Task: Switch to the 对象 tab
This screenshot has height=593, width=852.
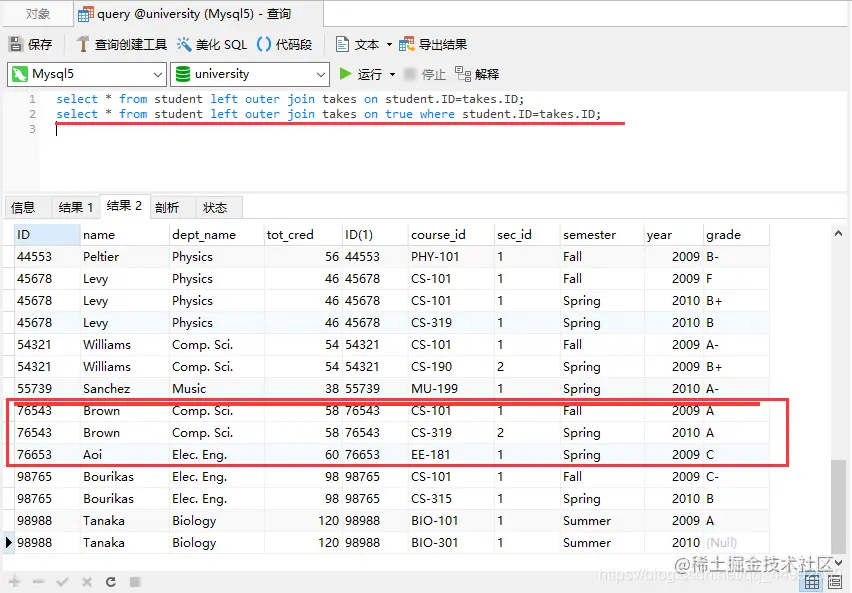Action: [x=37, y=14]
